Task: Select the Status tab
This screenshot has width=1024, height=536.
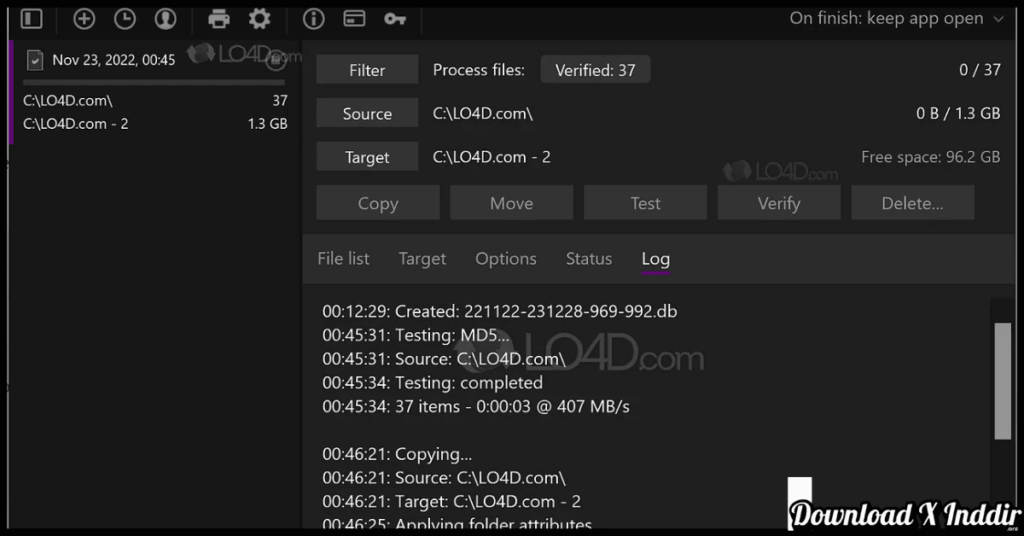Action: click(x=589, y=258)
